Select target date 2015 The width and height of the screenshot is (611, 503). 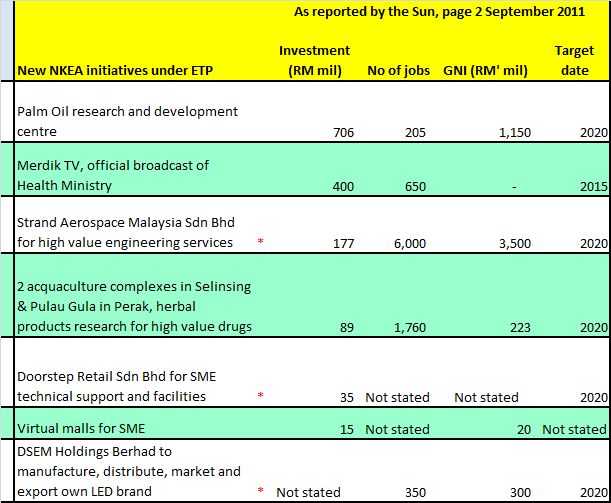[x=594, y=186]
